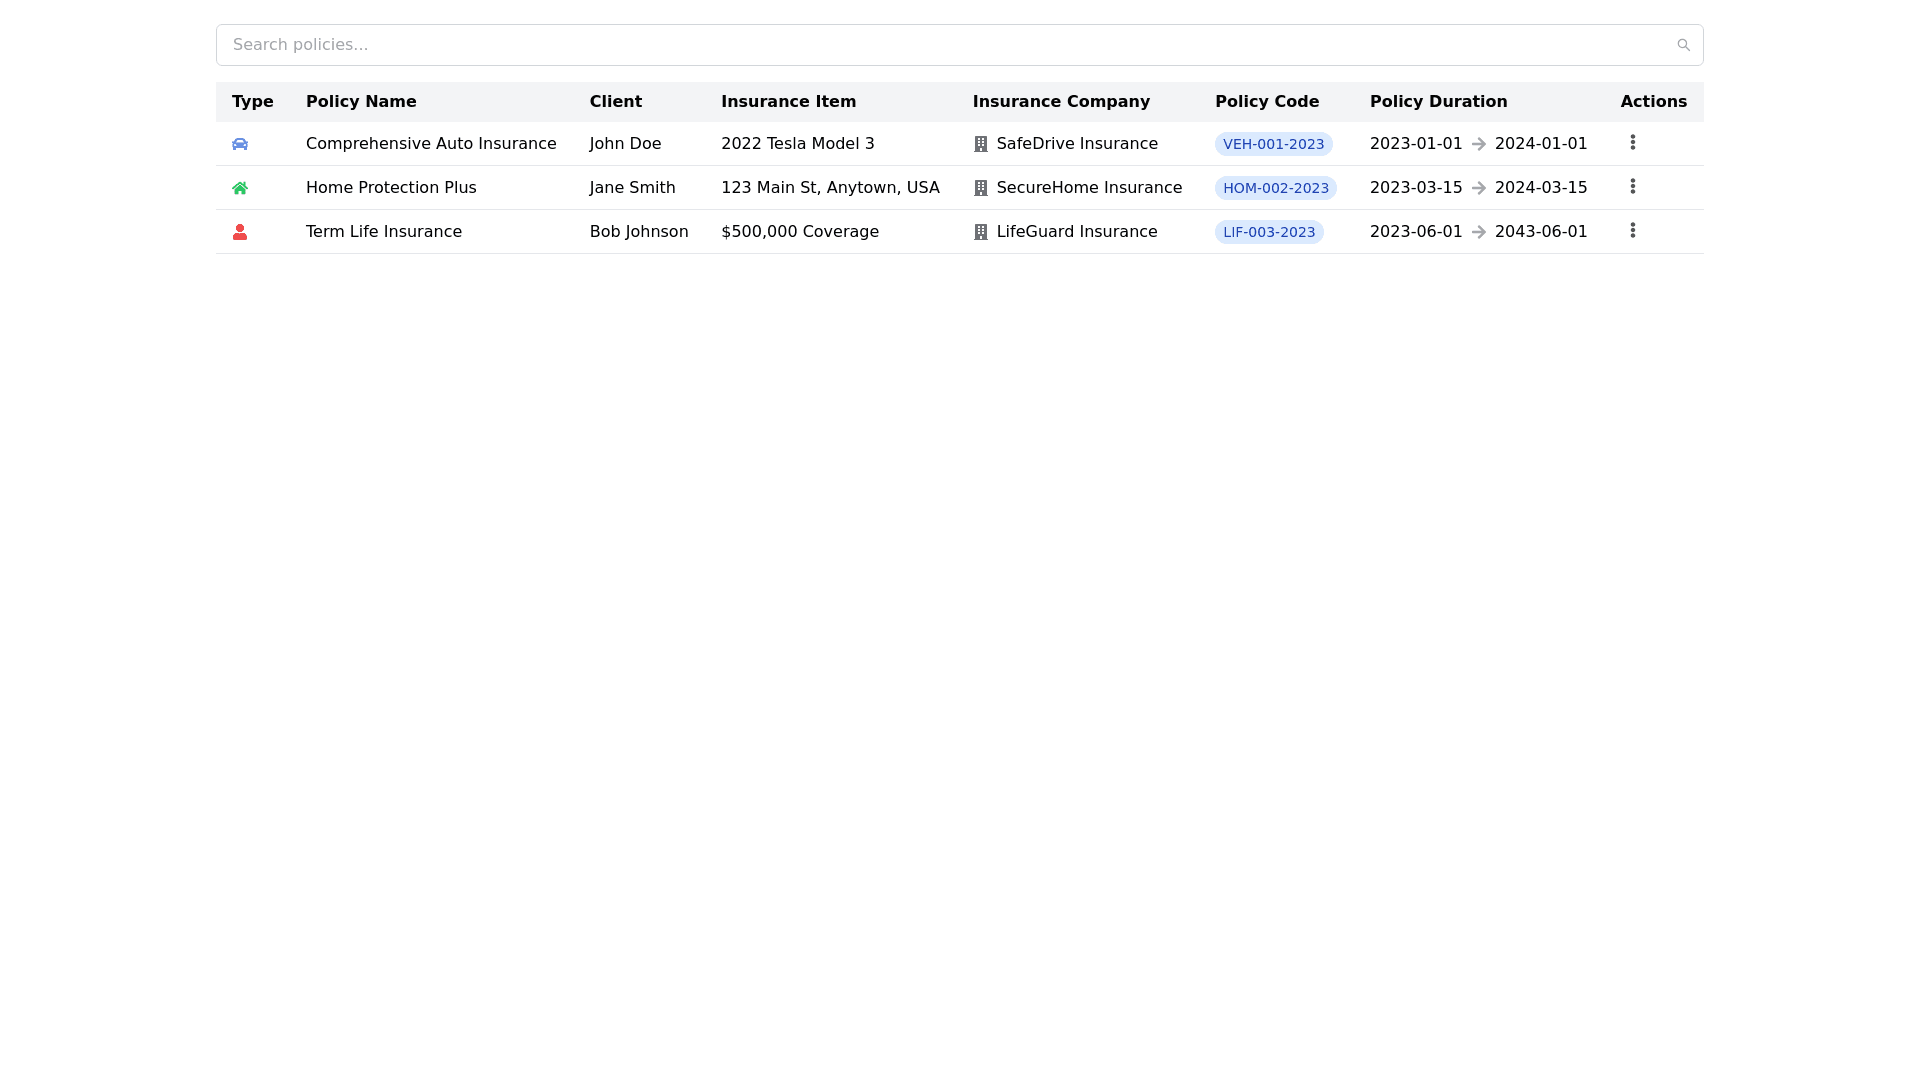Screen dimensions: 1920x1080
Task: Click client name Jane Smith
Action: (632, 187)
